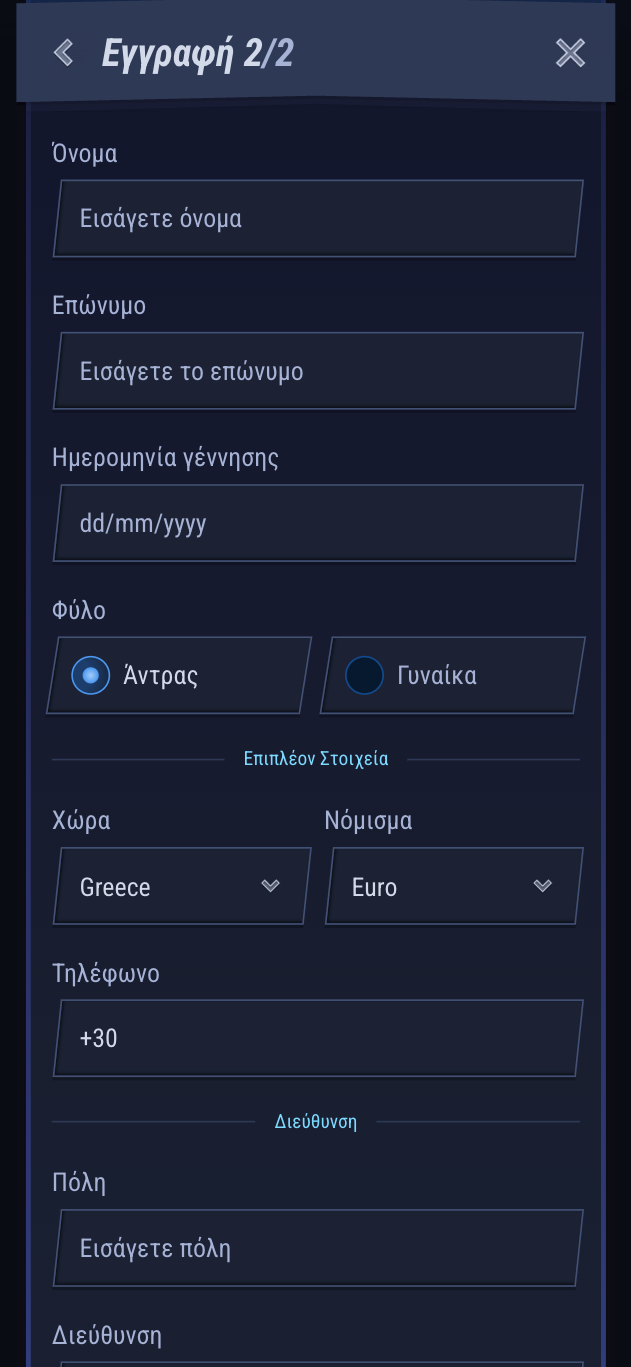Click the Ημερομηνία γέννησης label
This screenshot has height=1367, width=631.
point(165,458)
